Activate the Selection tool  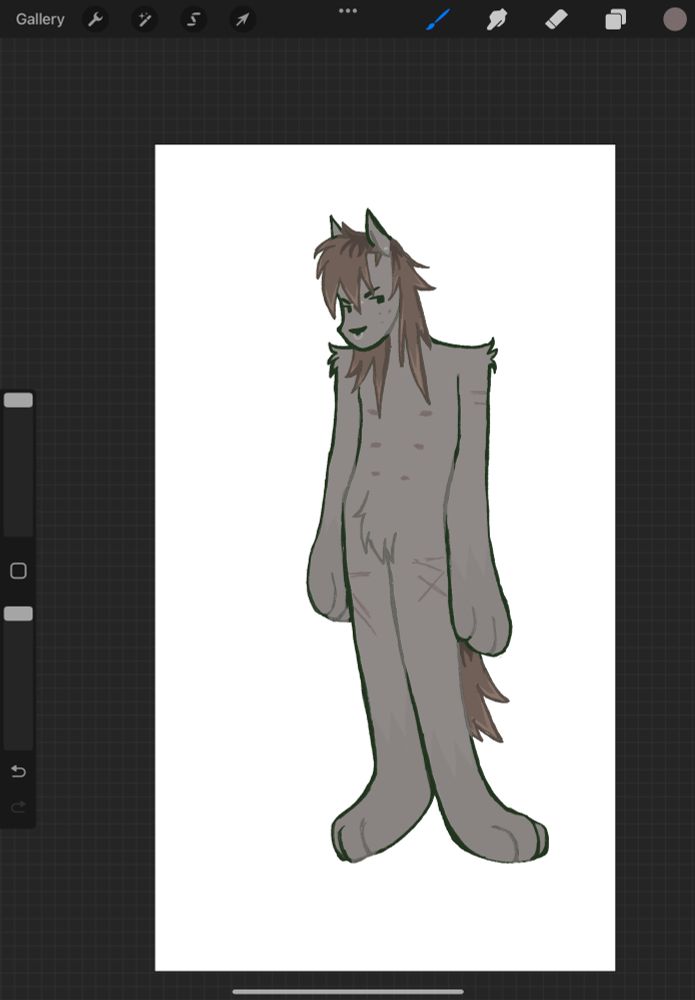(193, 20)
